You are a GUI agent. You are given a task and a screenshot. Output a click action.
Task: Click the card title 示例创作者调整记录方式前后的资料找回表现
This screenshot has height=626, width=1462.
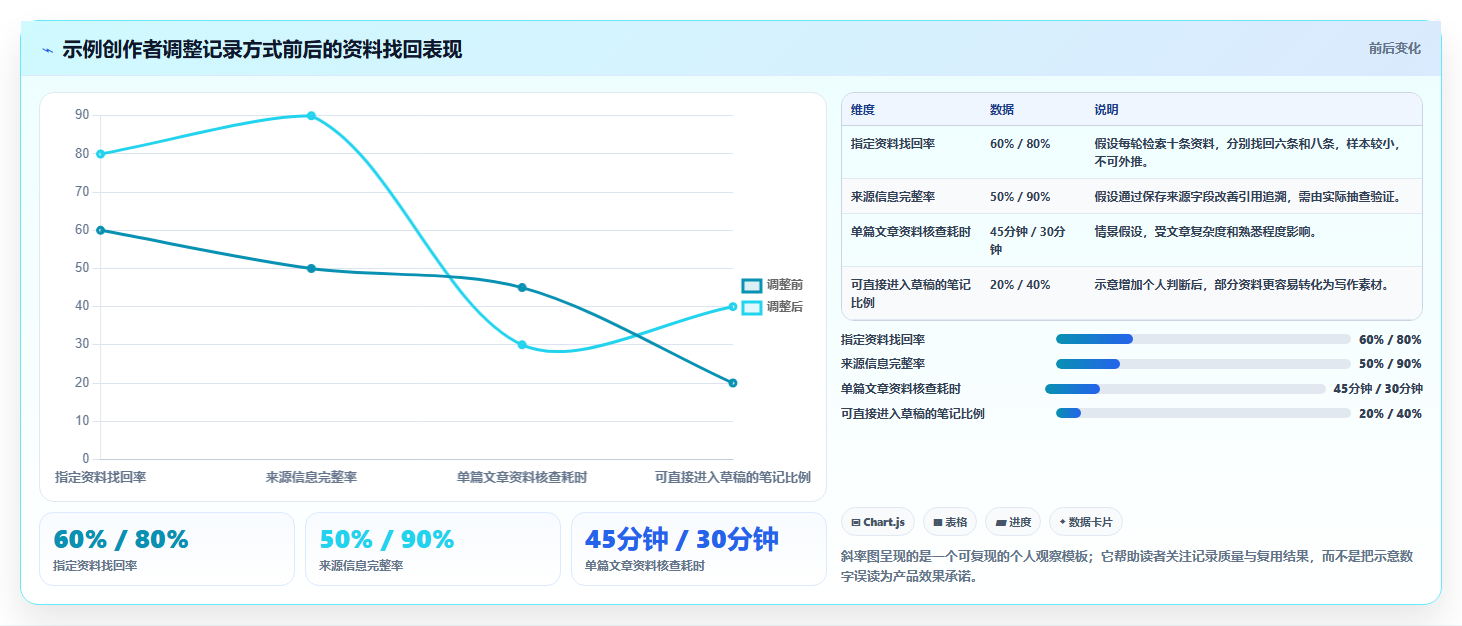(262, 50)
